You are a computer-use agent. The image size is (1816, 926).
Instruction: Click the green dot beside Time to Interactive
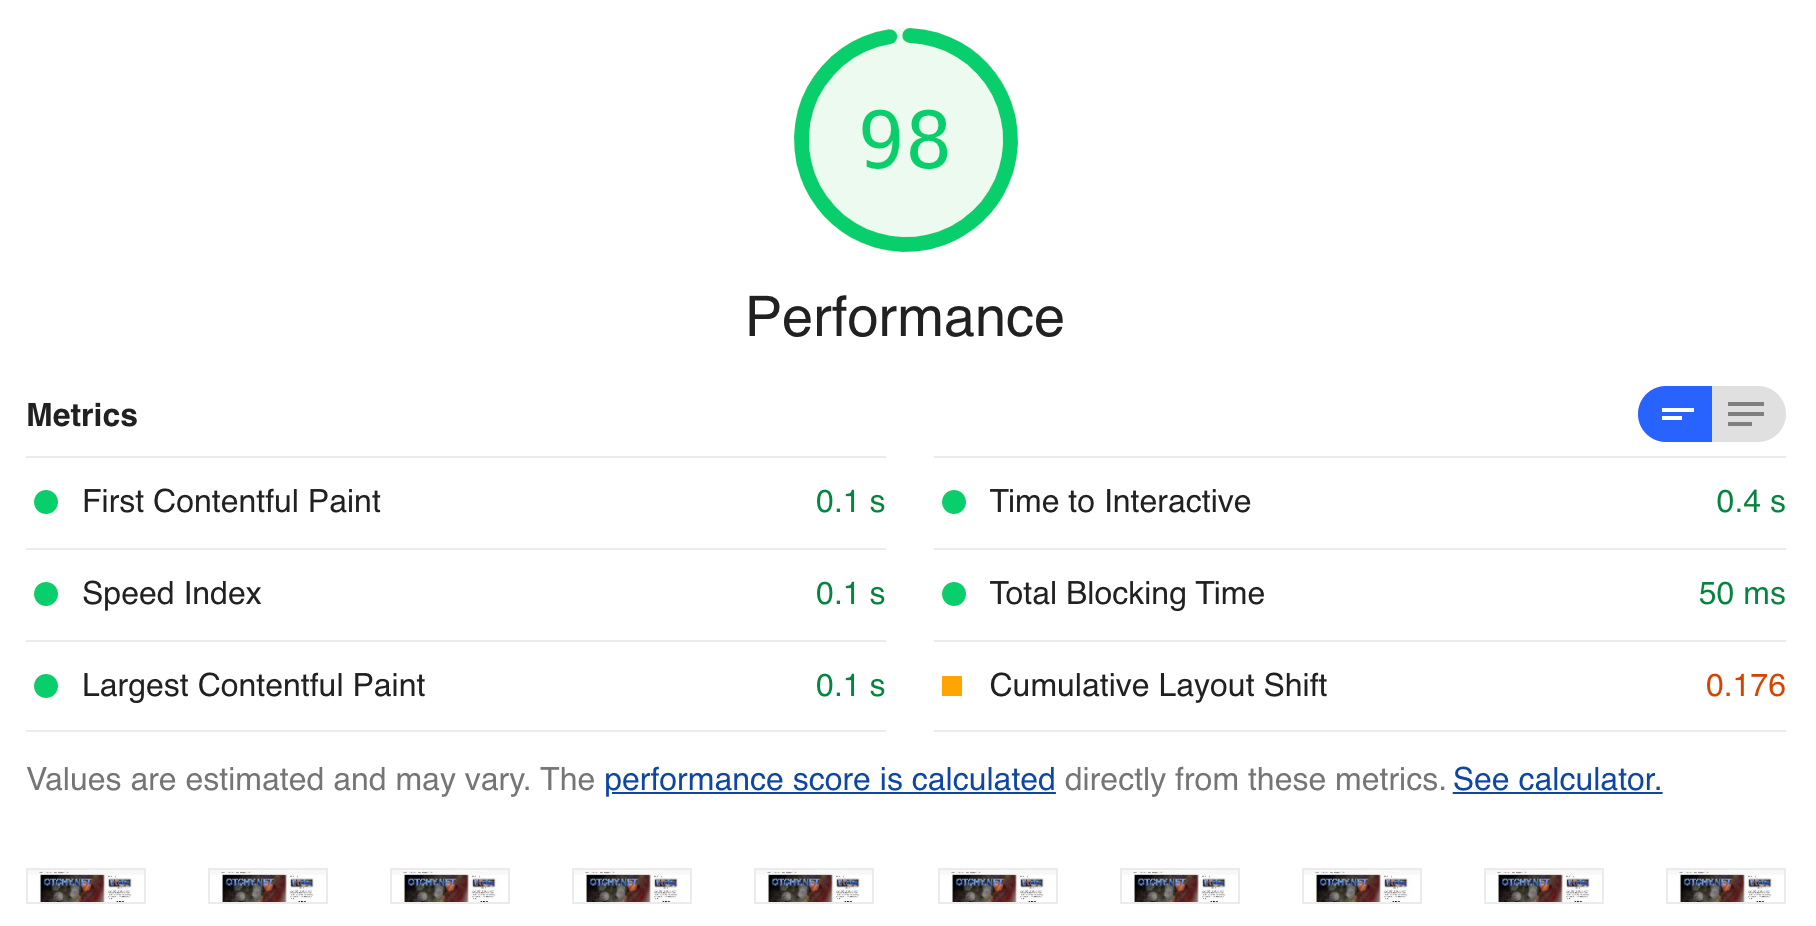954,502
